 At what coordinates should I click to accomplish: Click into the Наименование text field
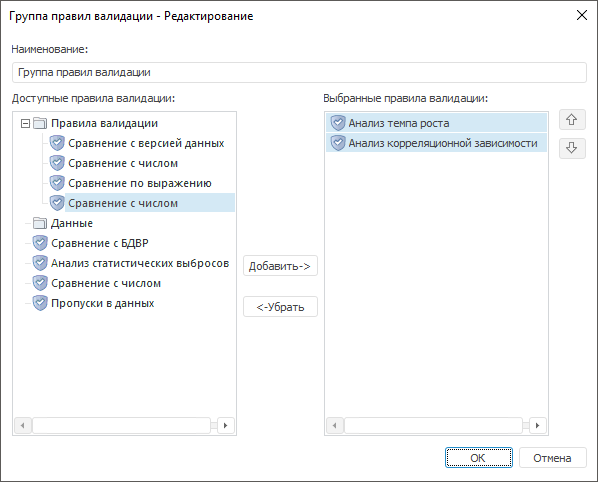299,72
